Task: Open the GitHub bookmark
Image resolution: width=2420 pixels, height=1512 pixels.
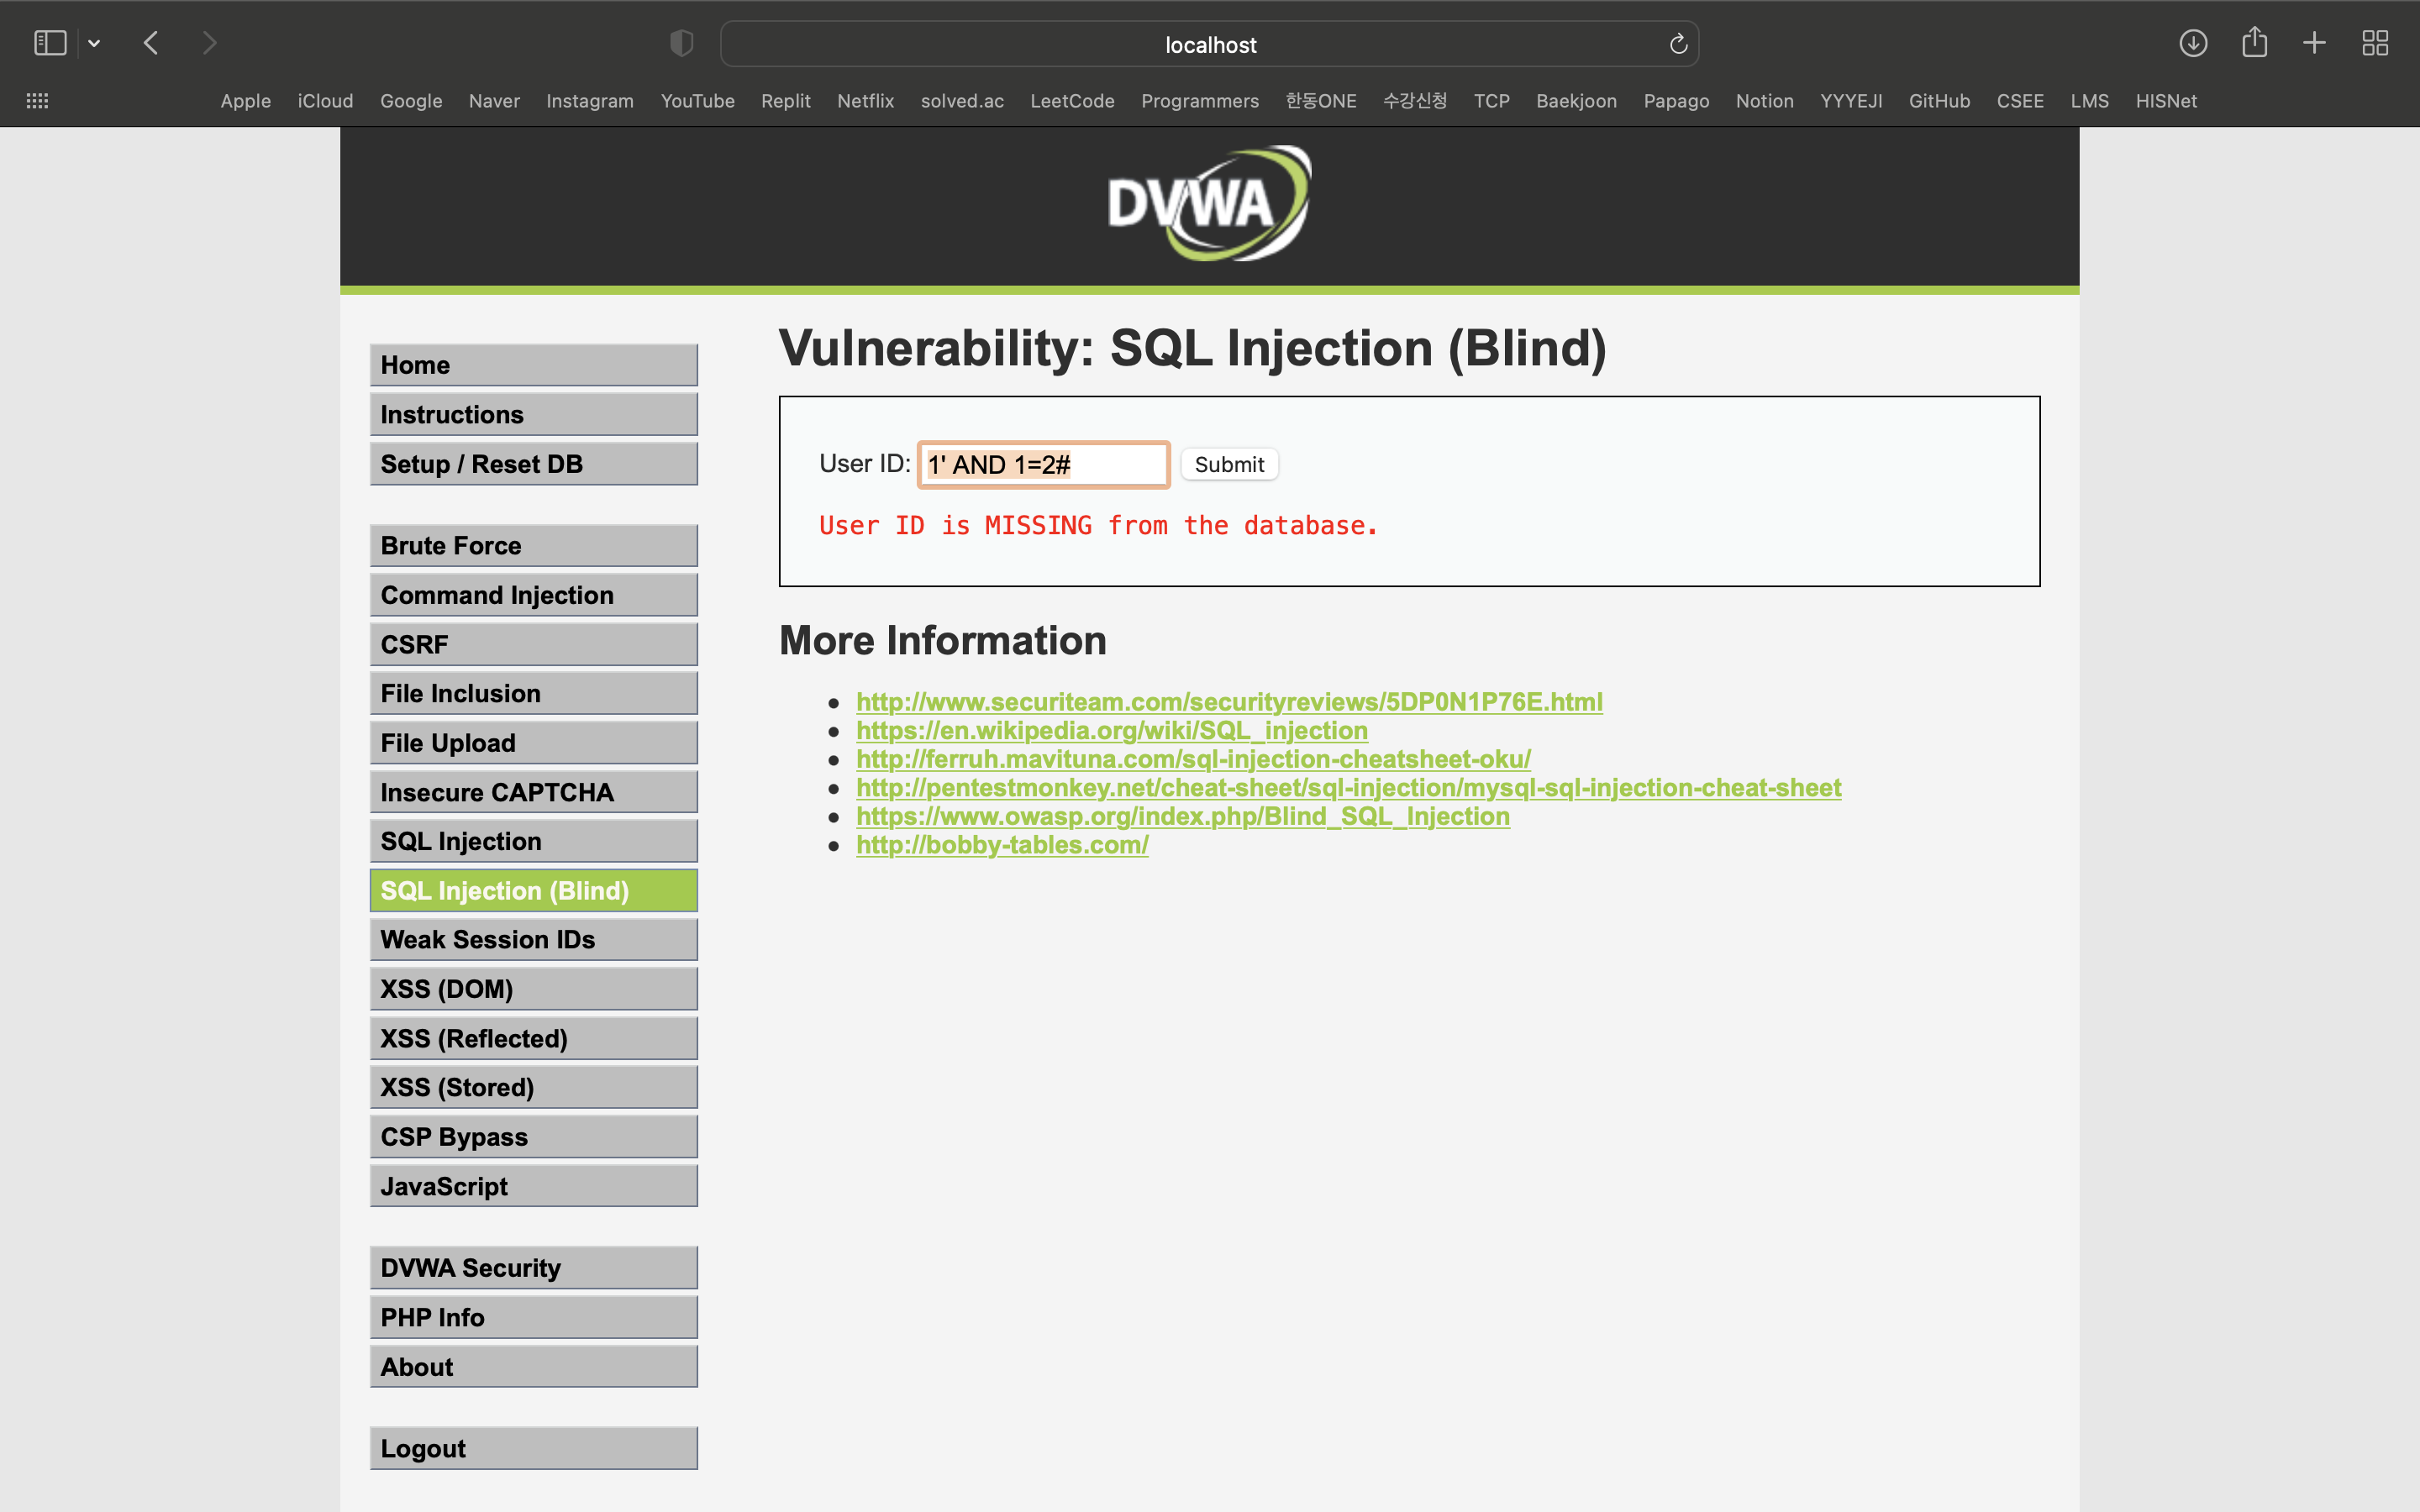Action: (x=1939, y=101)
